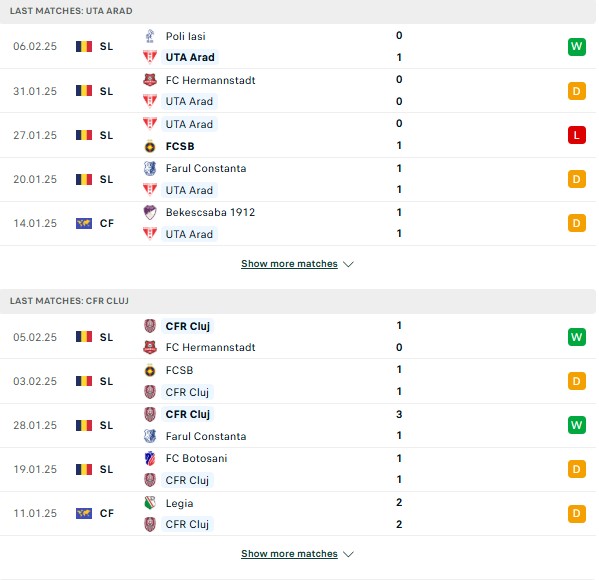Click CFR Cluj team name in 05.02.25 match
This screenshot has width=599, height=580.
tap(188, 326)
